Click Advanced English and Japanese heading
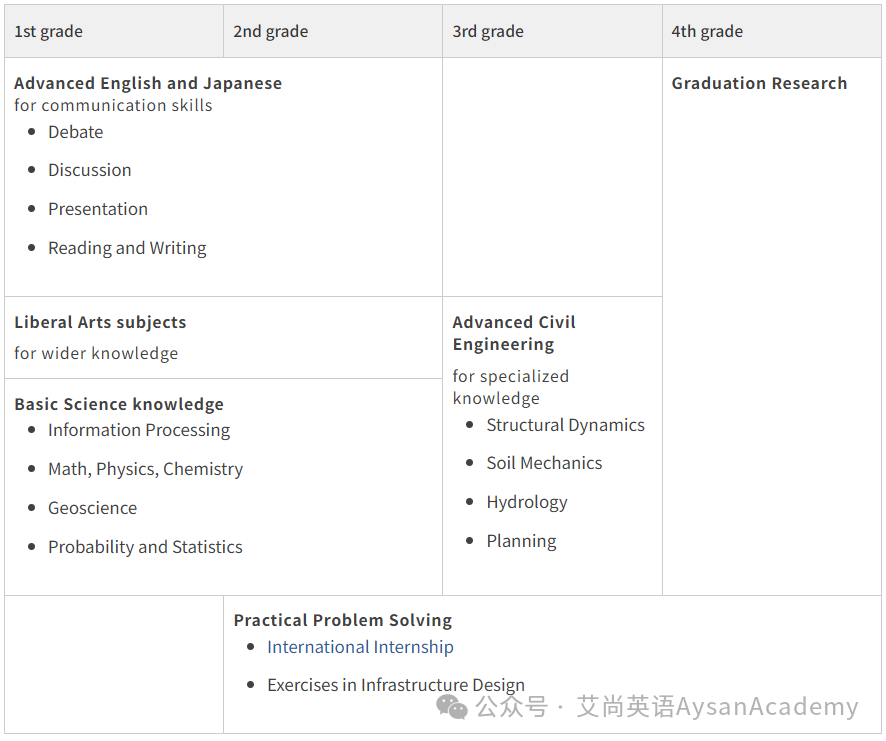The width and height of the screenshot is (886, 741). click(148, 83)
